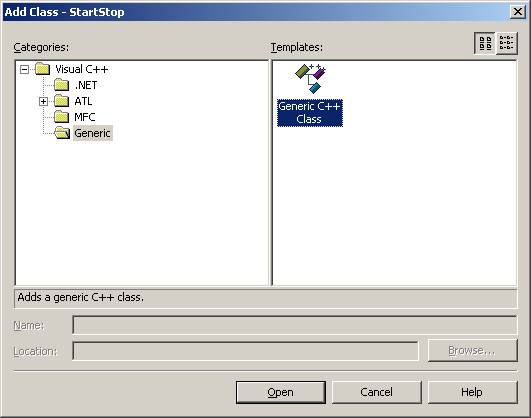The height and width of the screenshot is (418, 531).
Task: Expand the ATL category node
Action: click(x=43, y=101)
